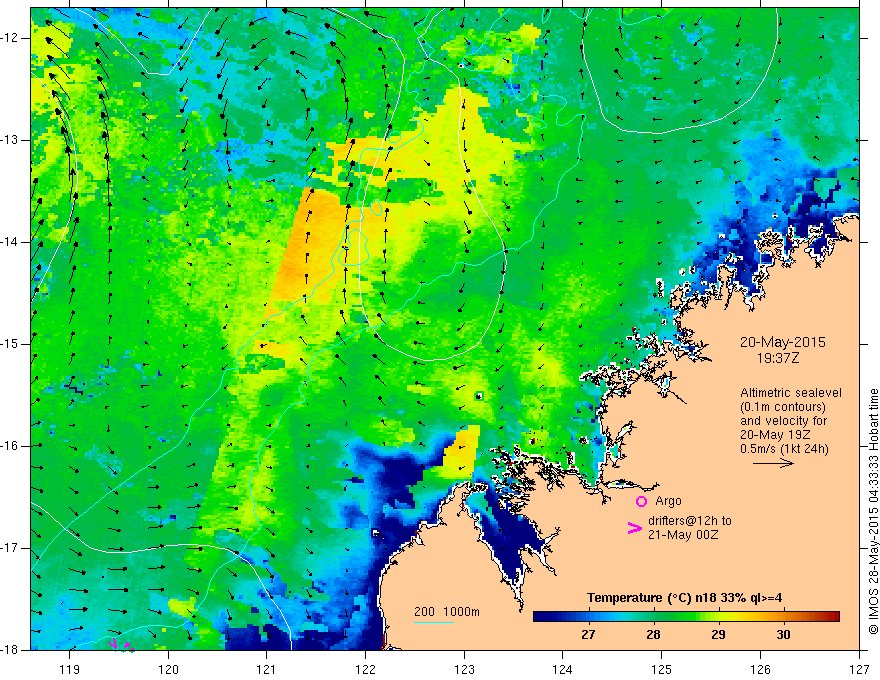Image resolution: width=880 pixels, height=680 pixels.
Task: Click the '19:37Z' time text
Action: tap(777, 357)
